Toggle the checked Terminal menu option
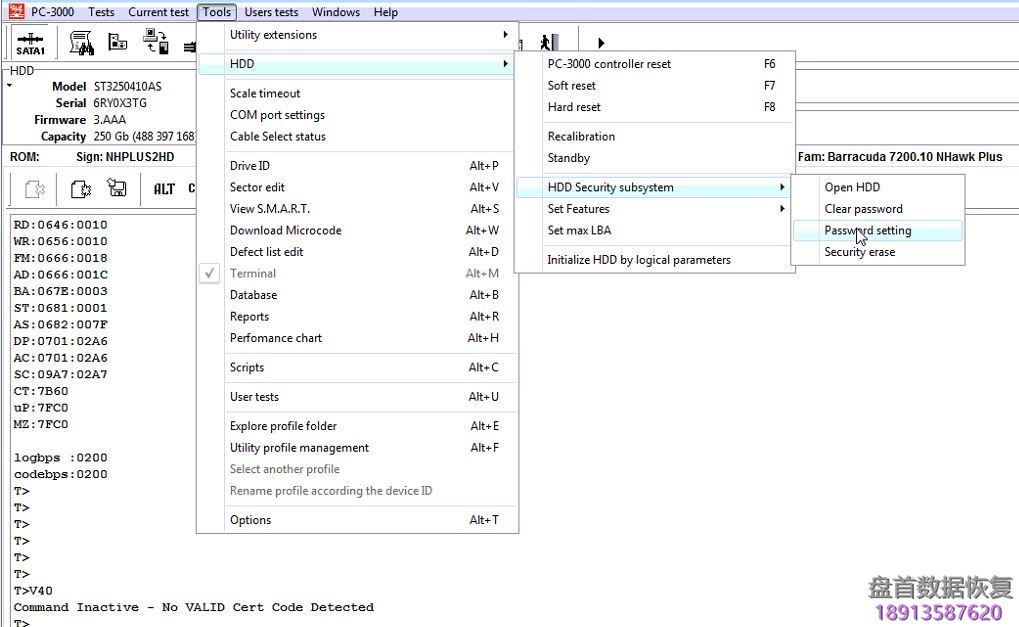This screenshot has width=1019, height=627. coord(253,273)
